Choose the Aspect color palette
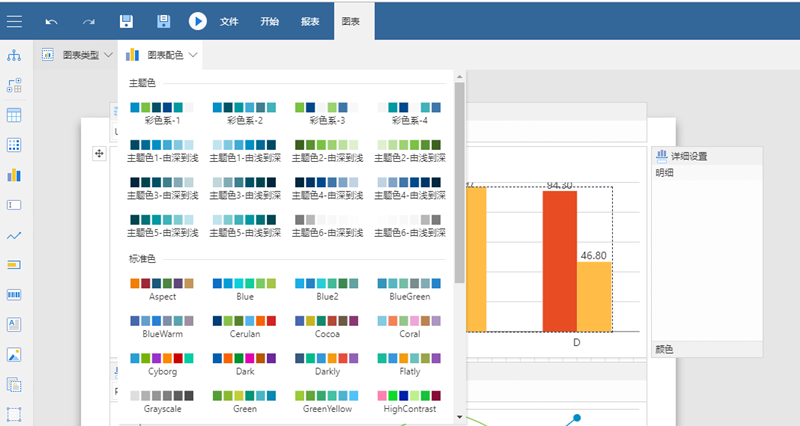800x426 pixels. coord(162,289)
